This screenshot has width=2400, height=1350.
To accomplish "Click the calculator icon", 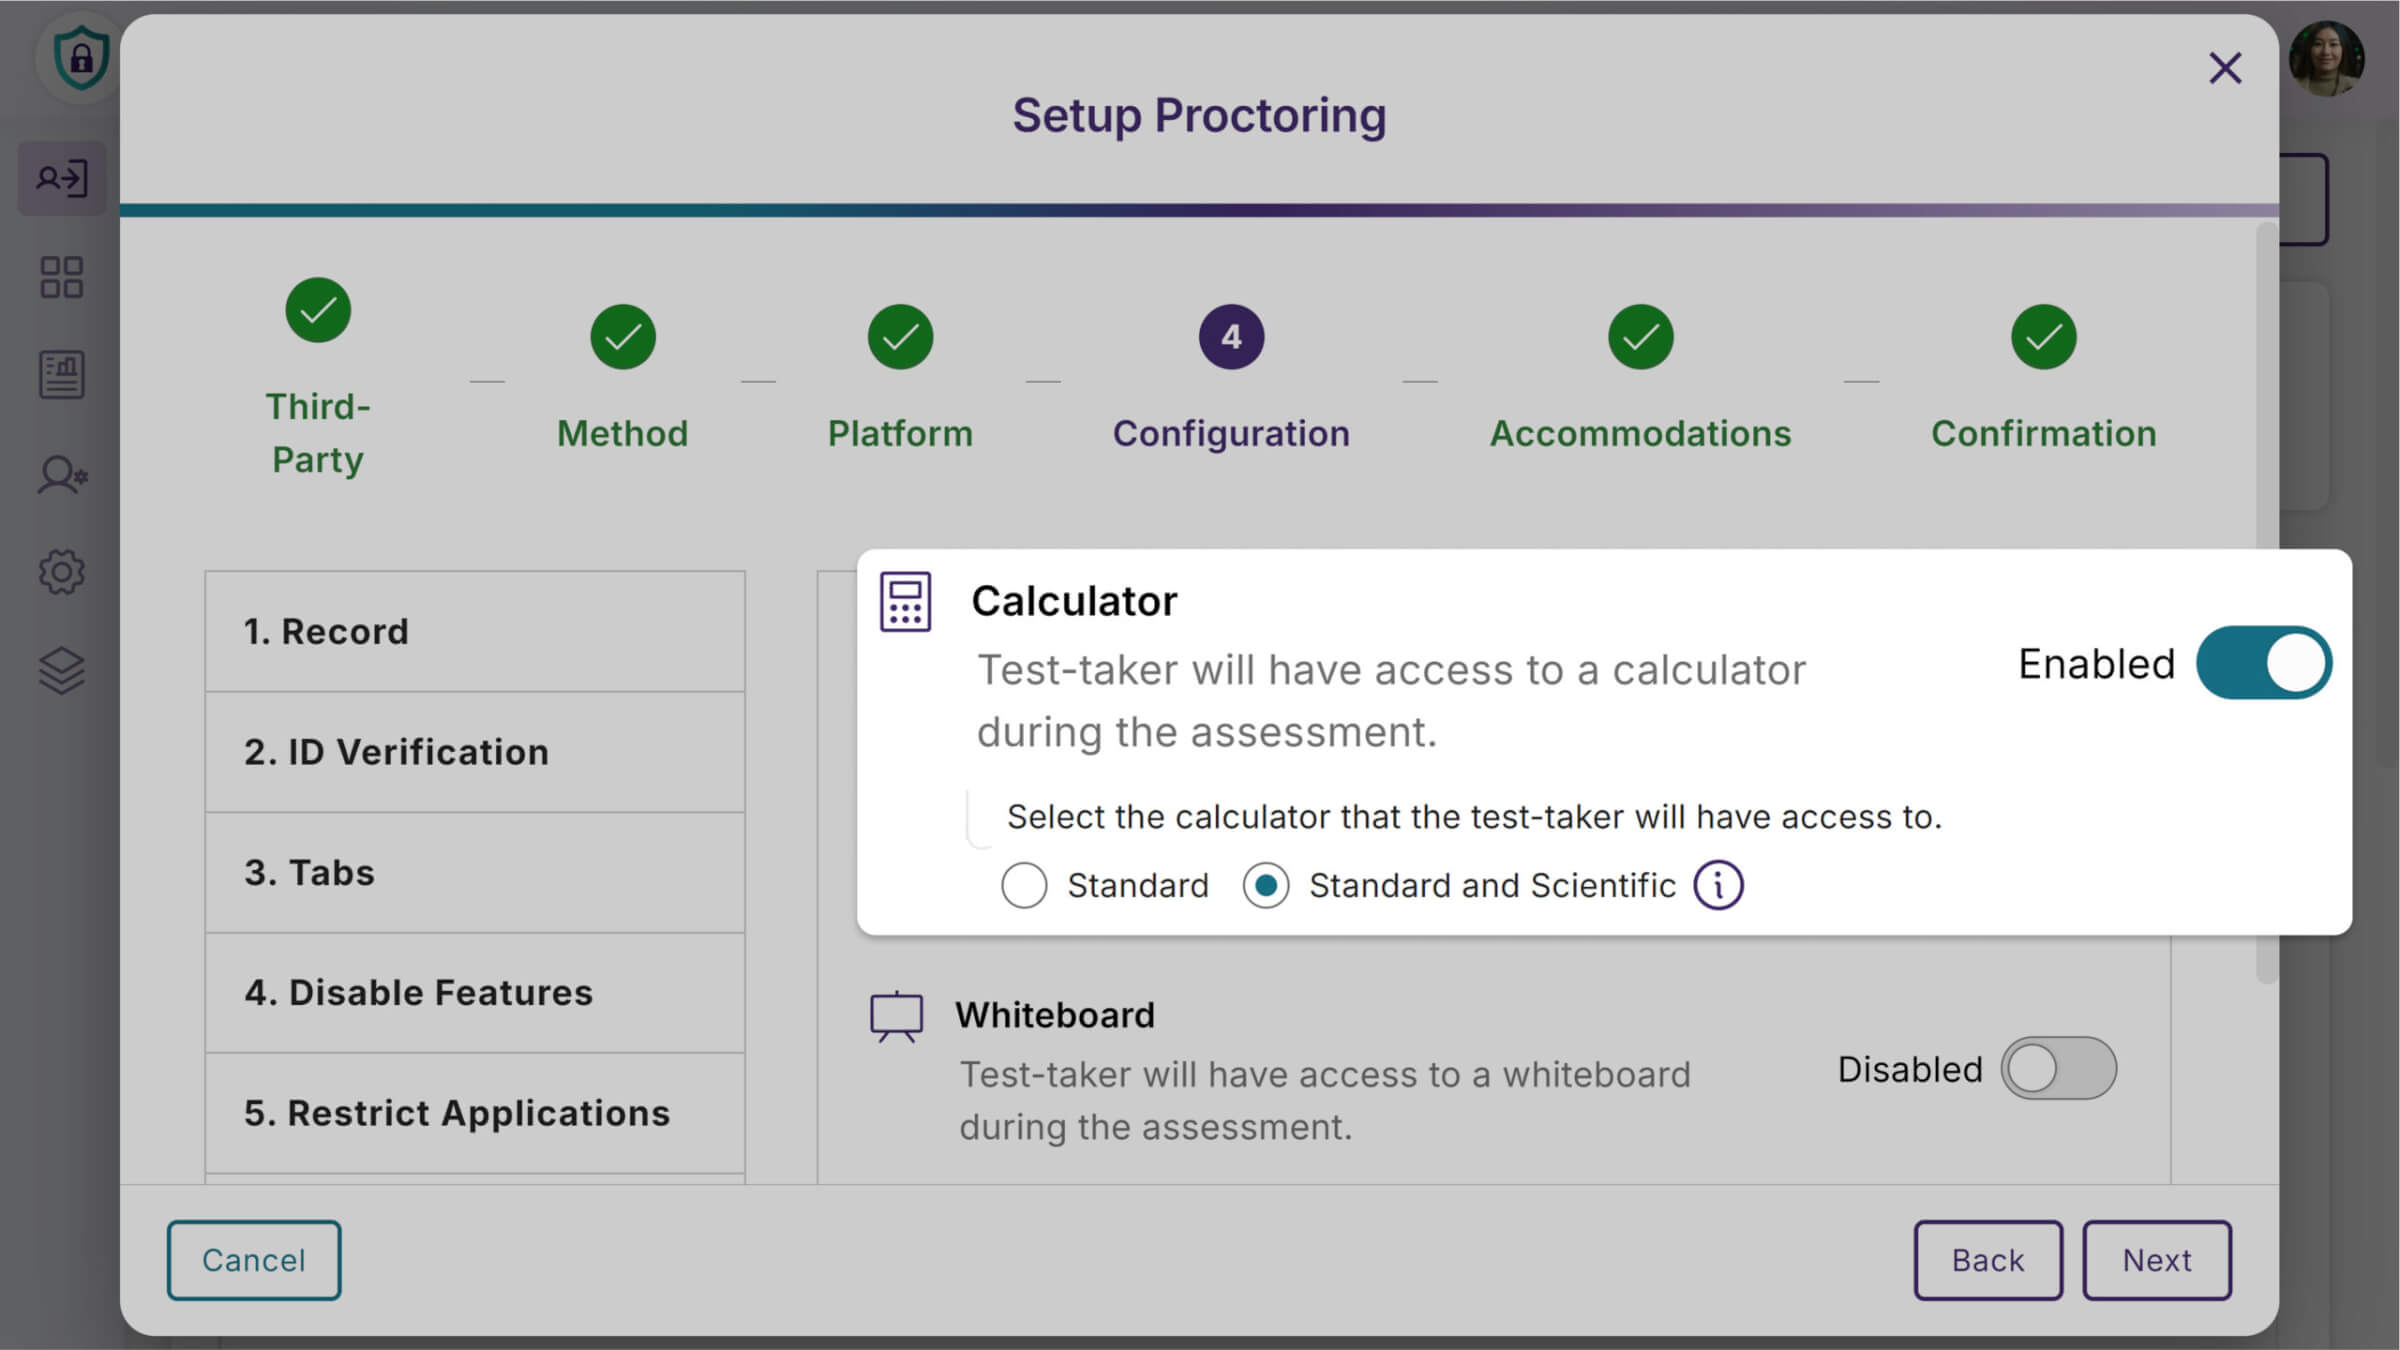I will pos(905,602).
